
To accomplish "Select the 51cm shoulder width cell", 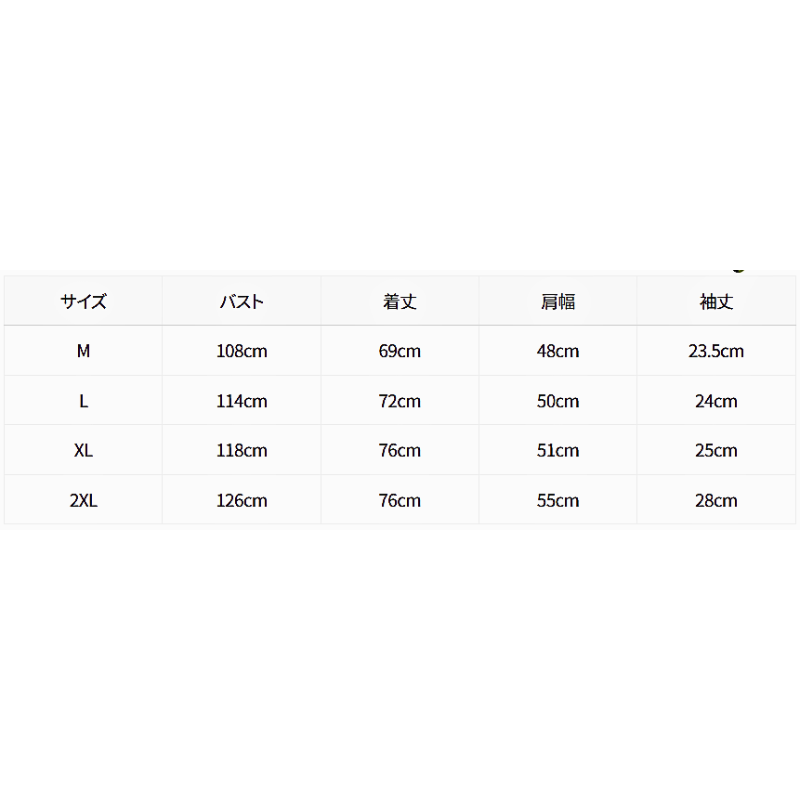I will click(558, 451).
